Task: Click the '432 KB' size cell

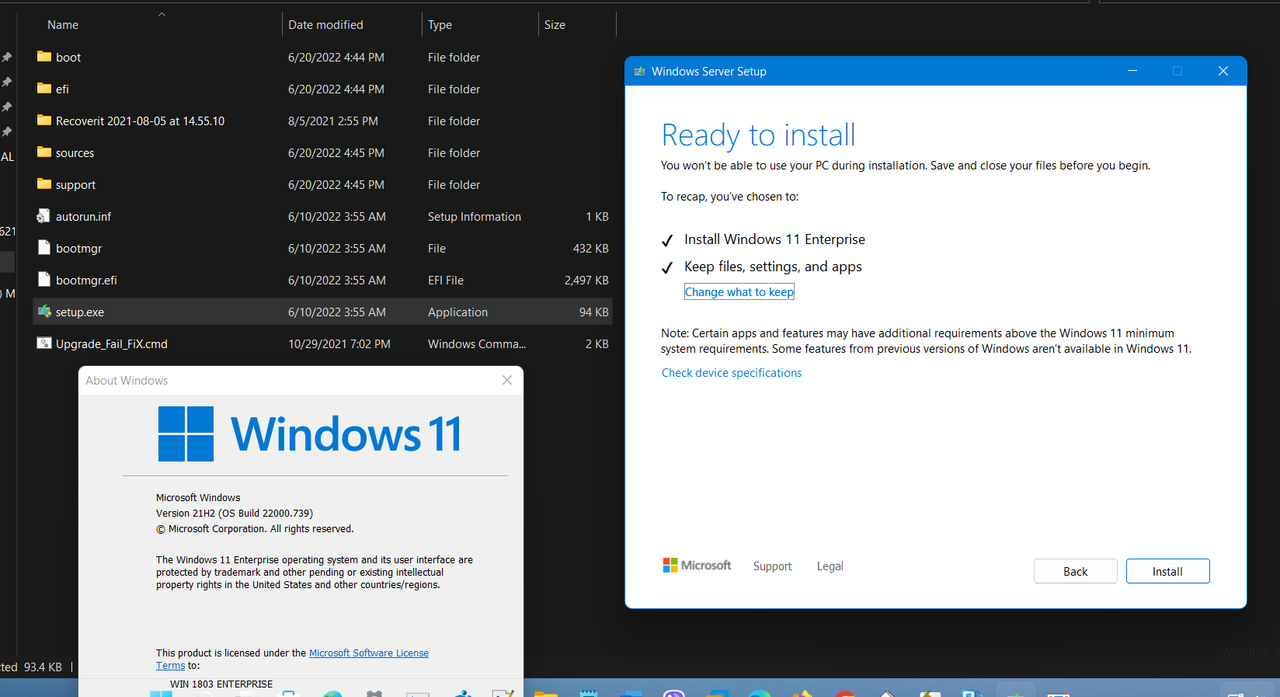Action: click(590, 248)
